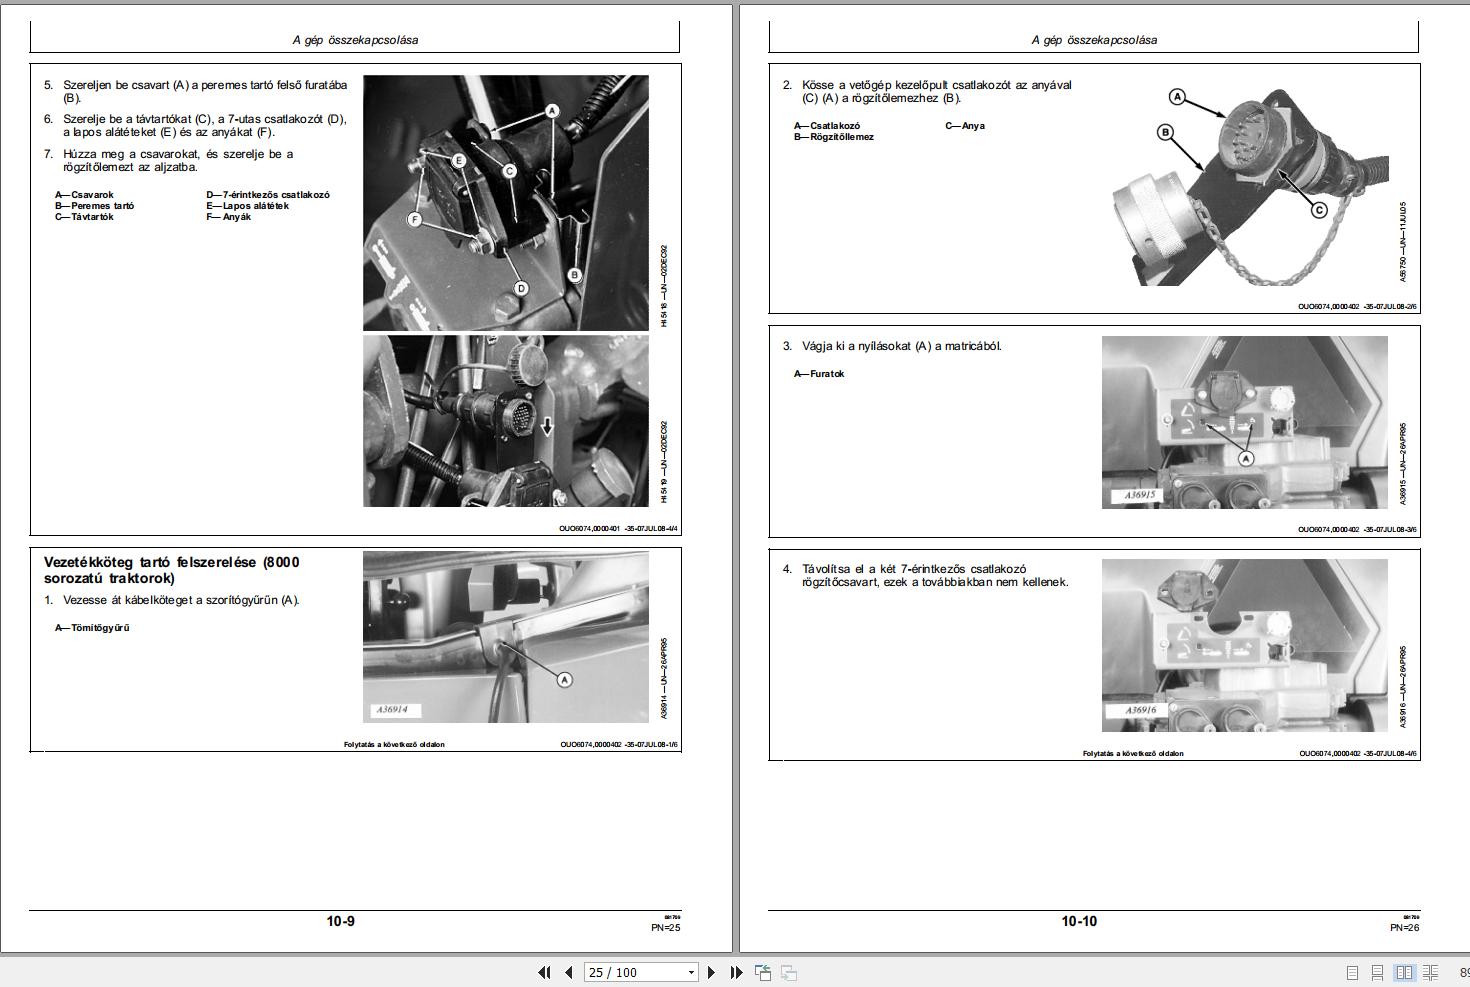
Task: Go to the previous page
Action: coord(569,972)
